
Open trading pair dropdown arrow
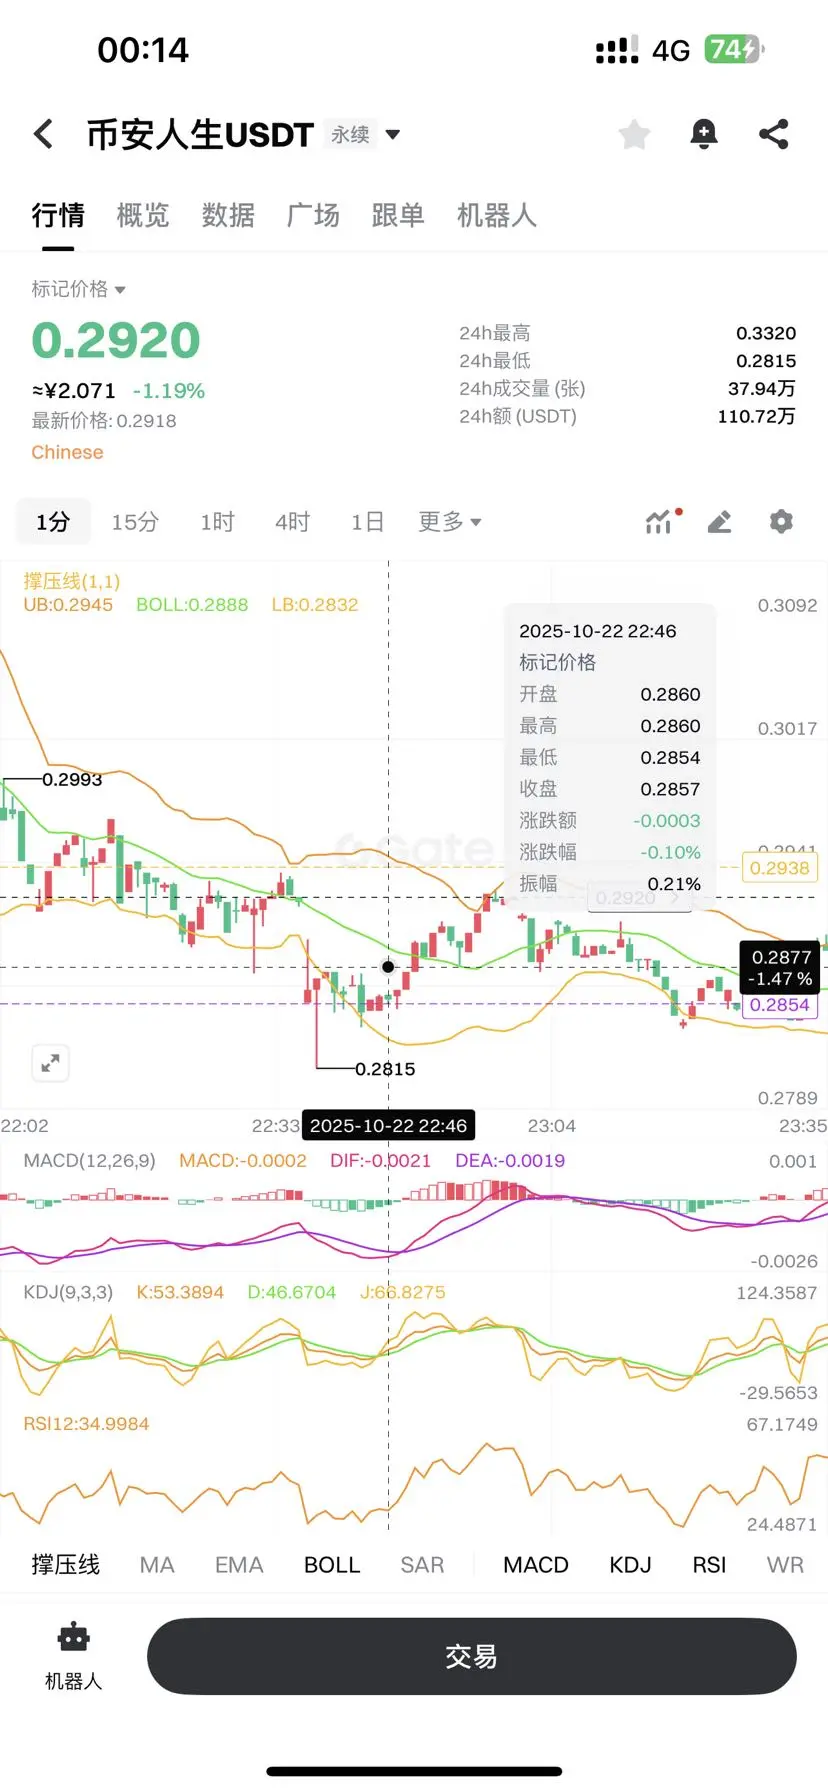(x=393, y=134)
